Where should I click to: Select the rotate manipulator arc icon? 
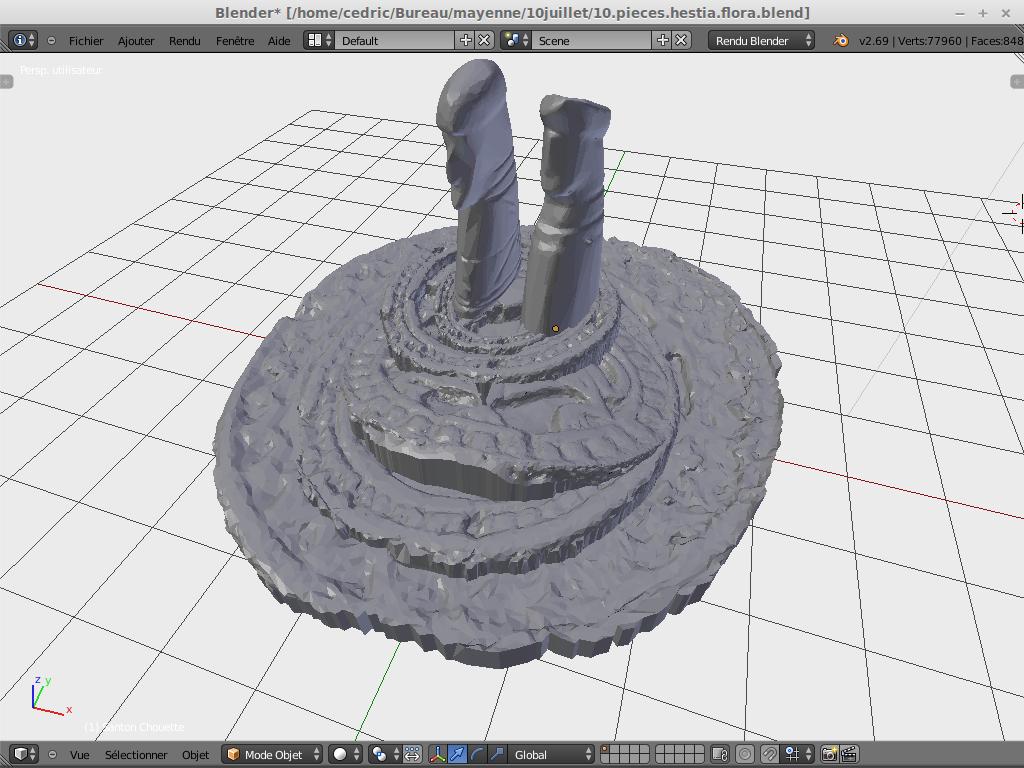477,754
